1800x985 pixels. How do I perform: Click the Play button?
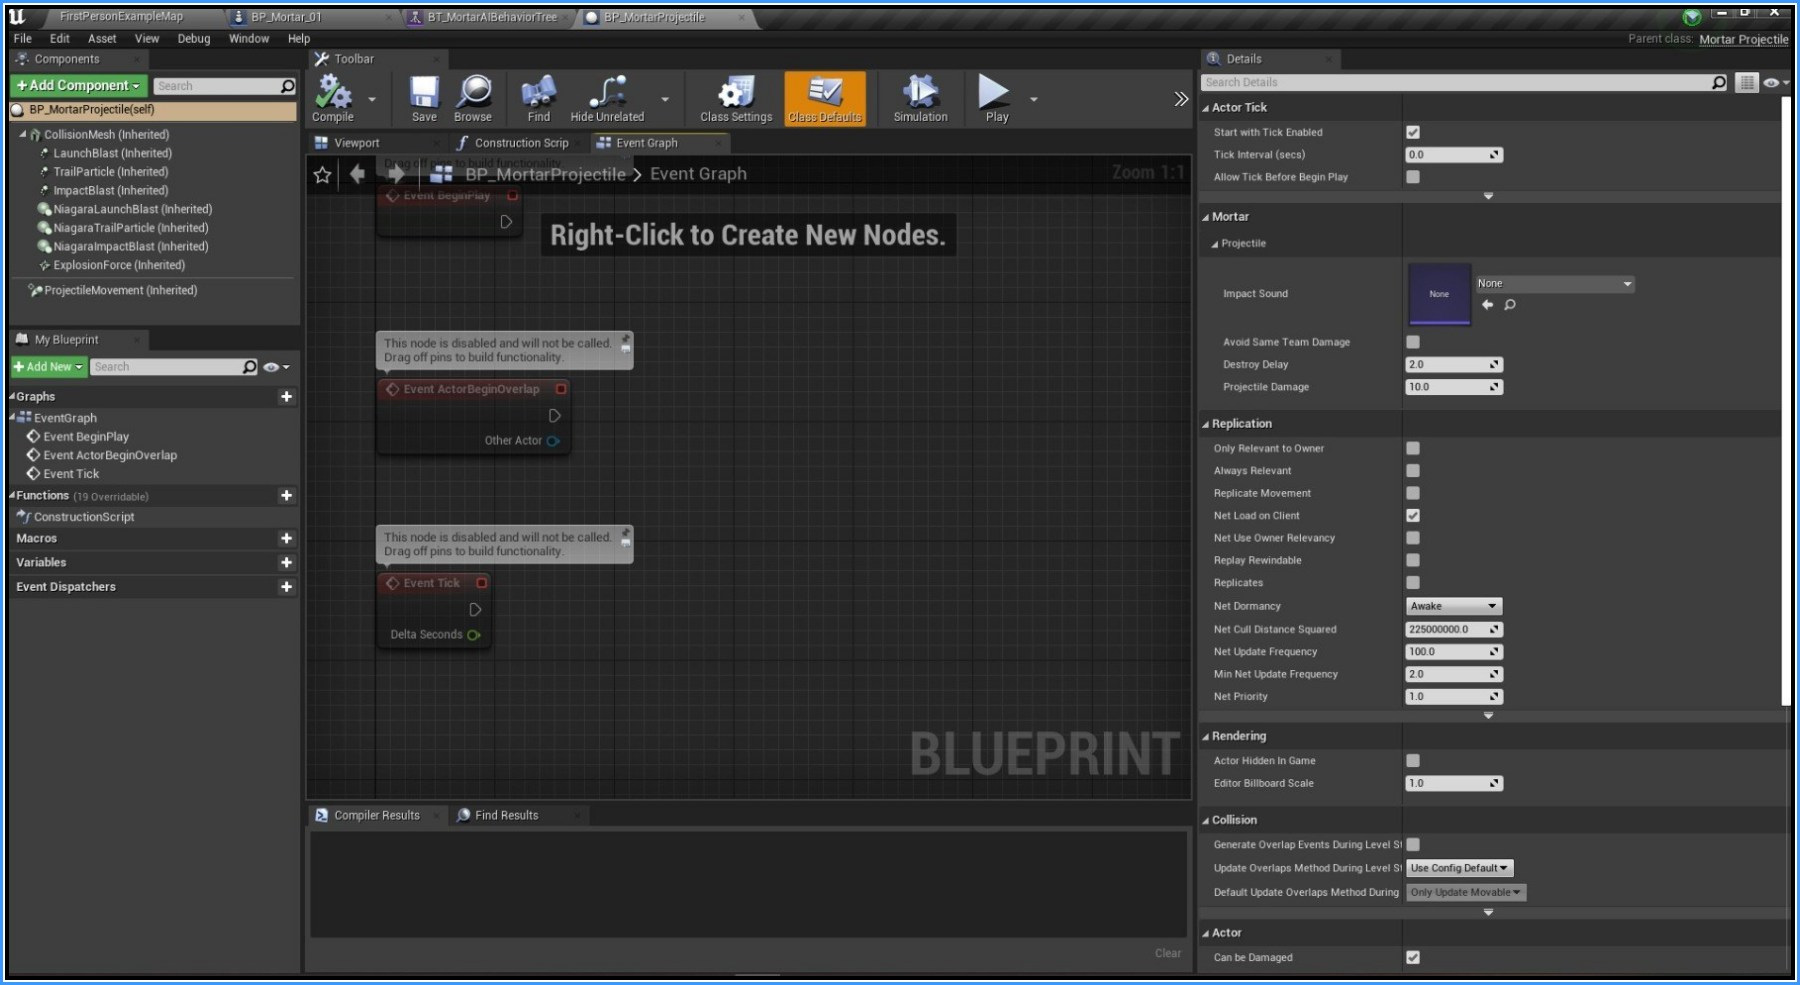996,98
